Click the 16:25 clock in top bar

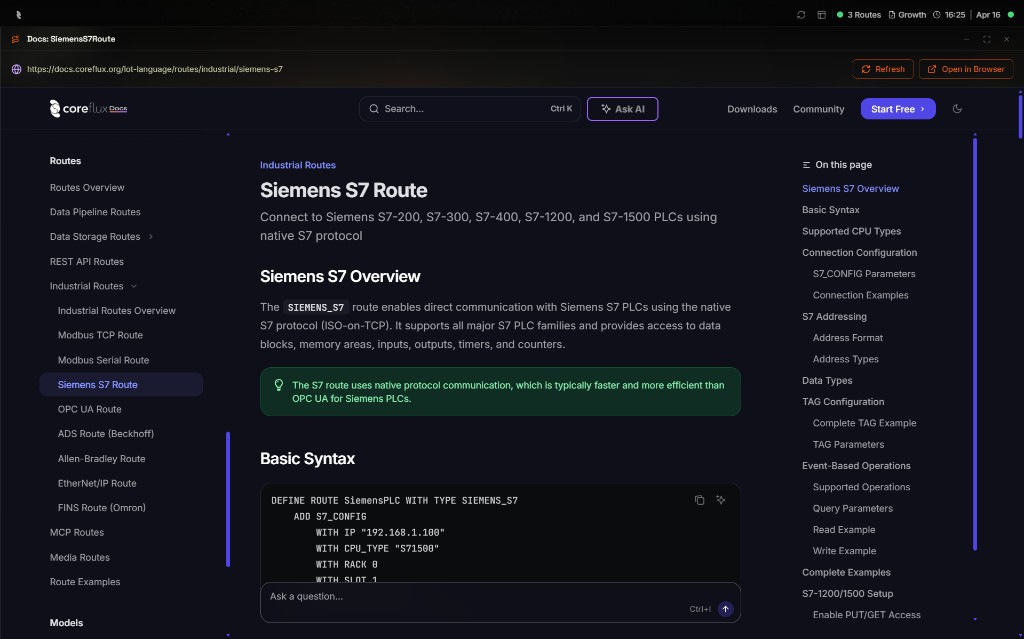click(x=949, y=14)
